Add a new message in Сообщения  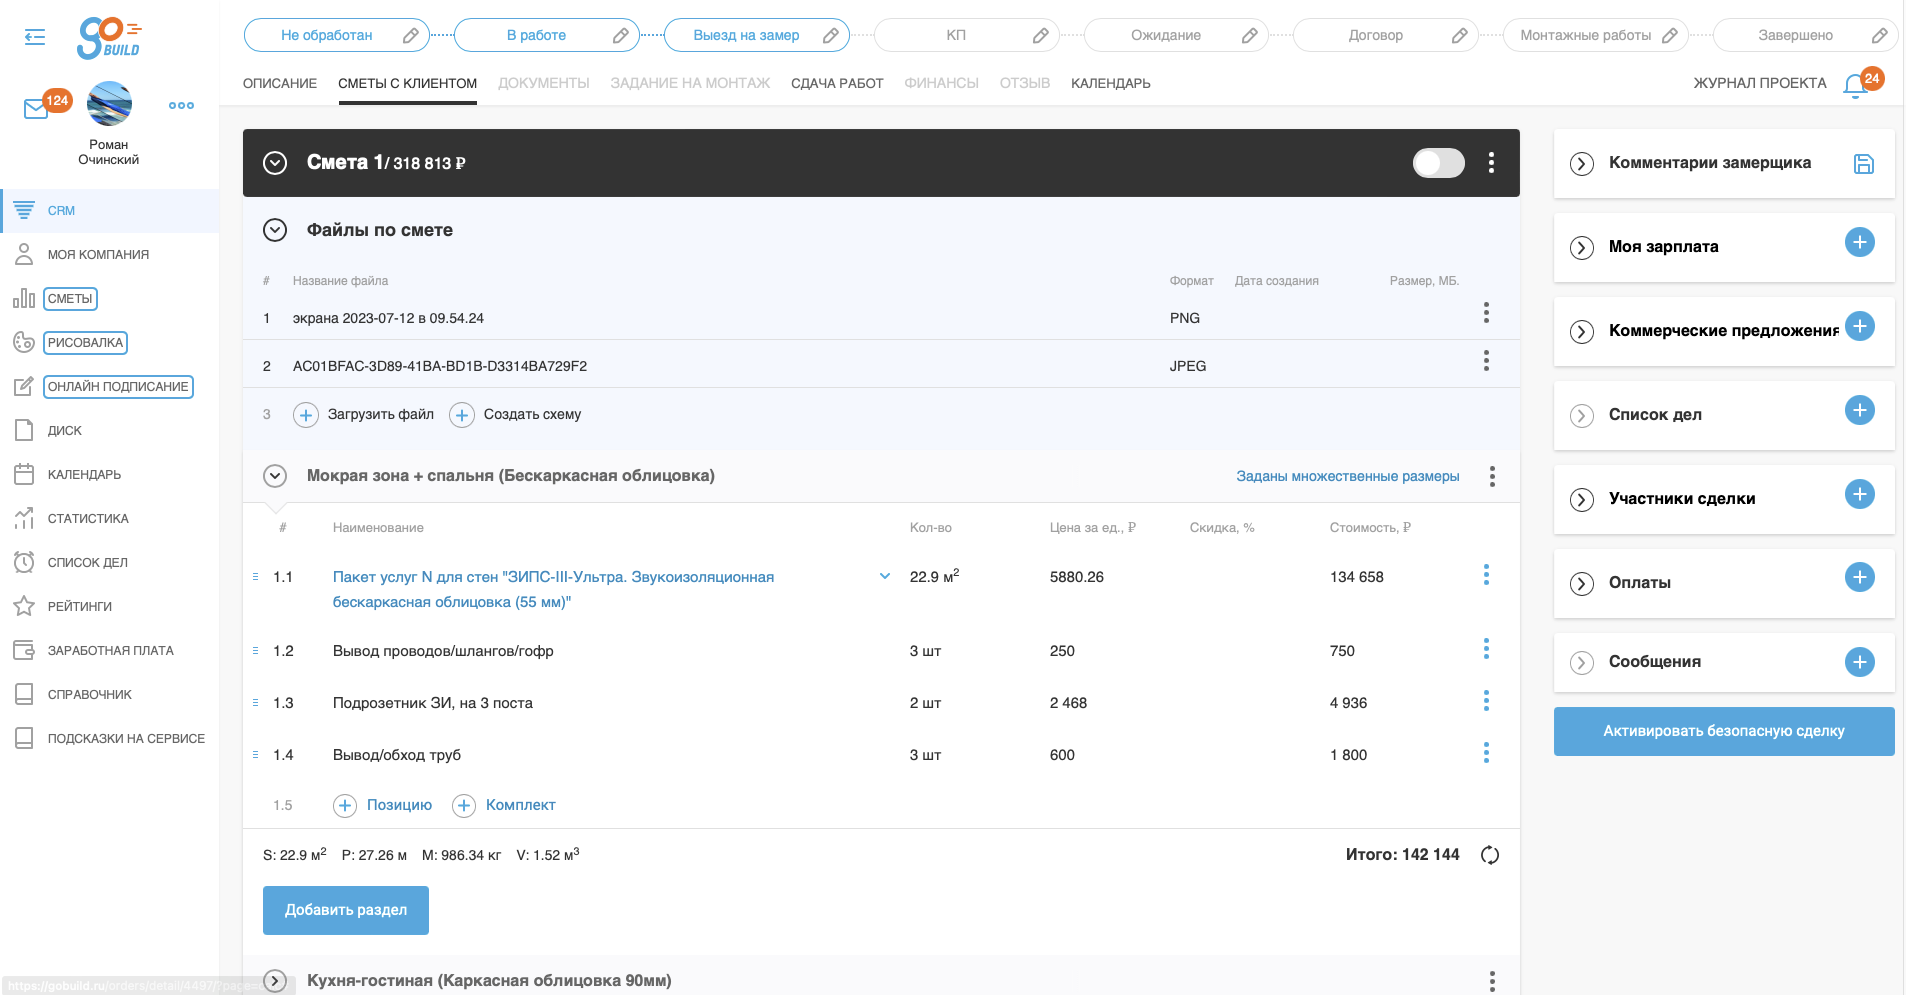1860,662
